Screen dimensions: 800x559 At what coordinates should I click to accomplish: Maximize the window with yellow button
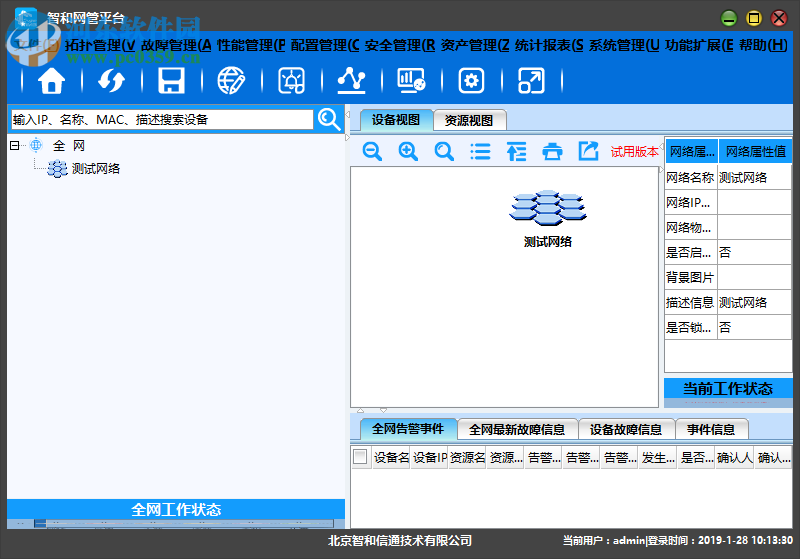point(754,18)
